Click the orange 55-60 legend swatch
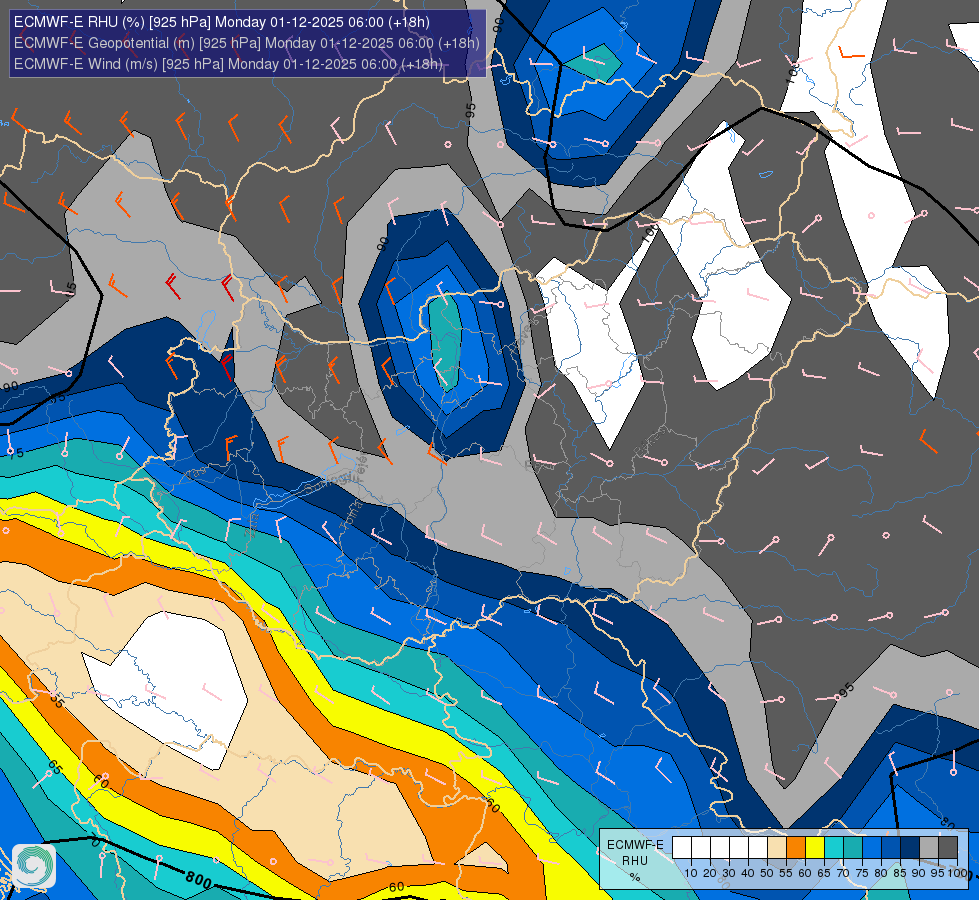Viewport: 979px width, 900px height. 795,848
